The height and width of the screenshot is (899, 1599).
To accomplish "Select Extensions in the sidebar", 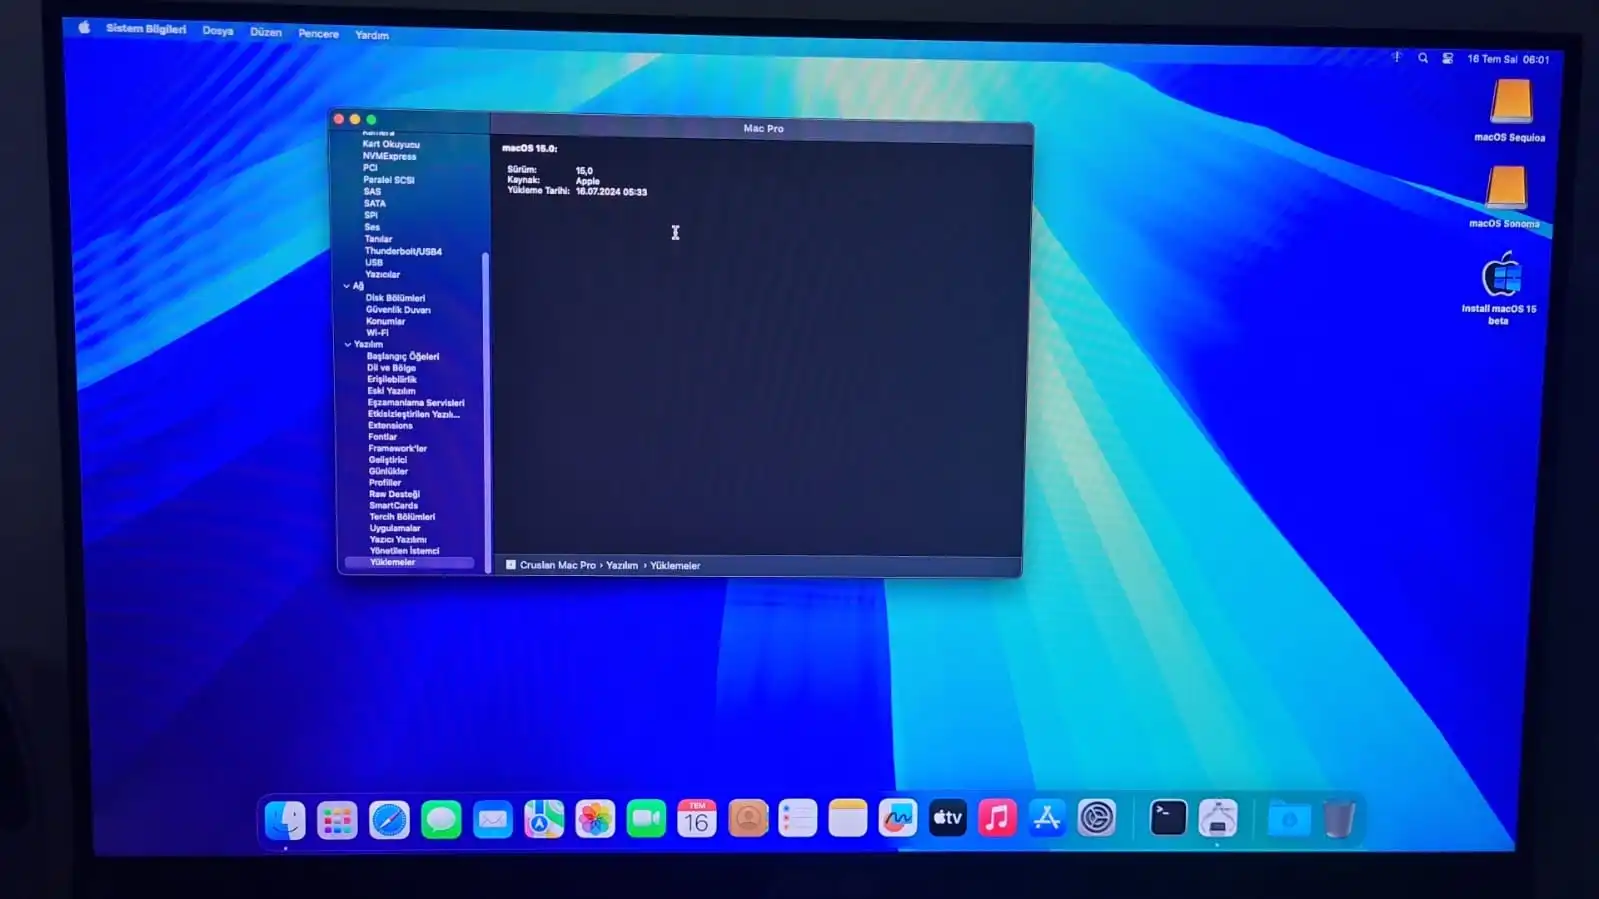I will click(390, 425).
